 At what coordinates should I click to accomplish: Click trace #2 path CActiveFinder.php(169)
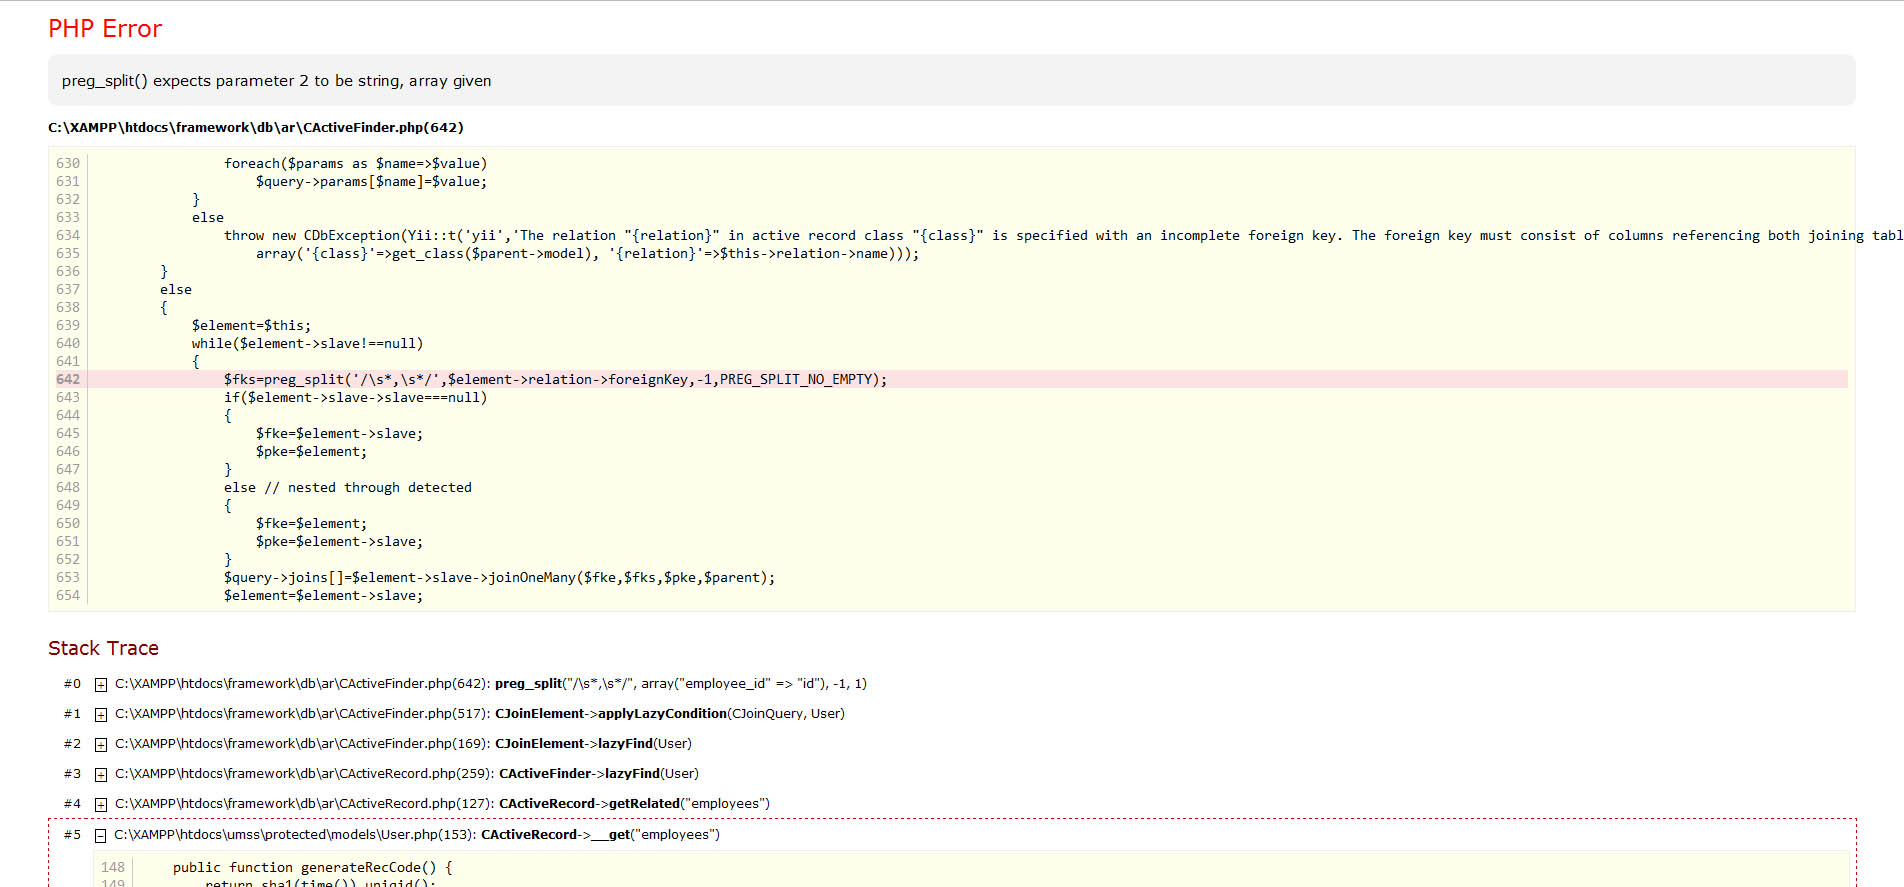coord(302,744)
